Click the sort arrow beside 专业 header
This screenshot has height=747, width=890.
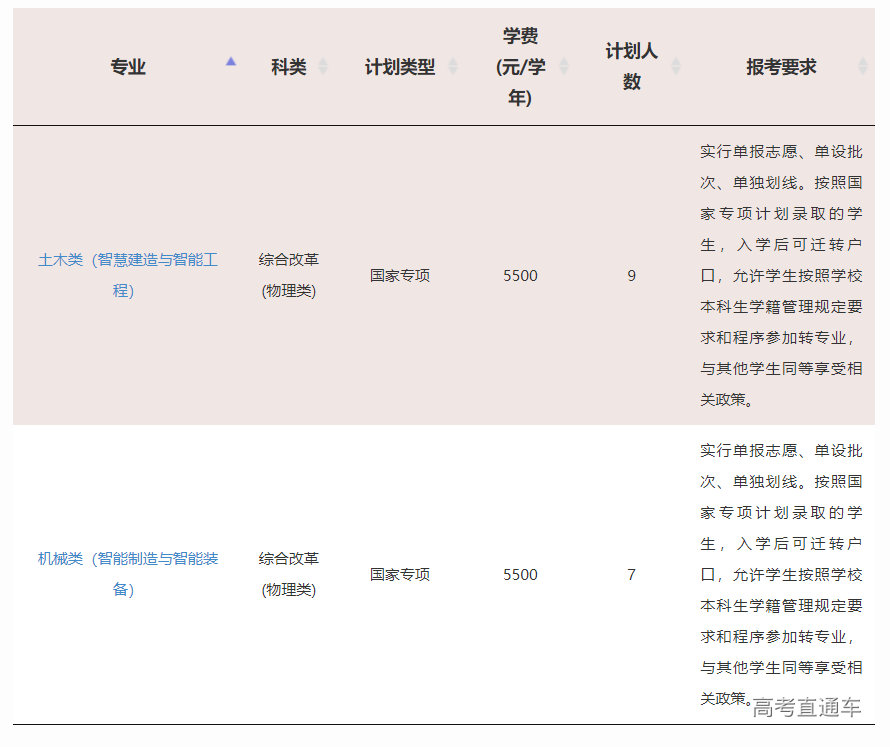click(x=231, y=62)
